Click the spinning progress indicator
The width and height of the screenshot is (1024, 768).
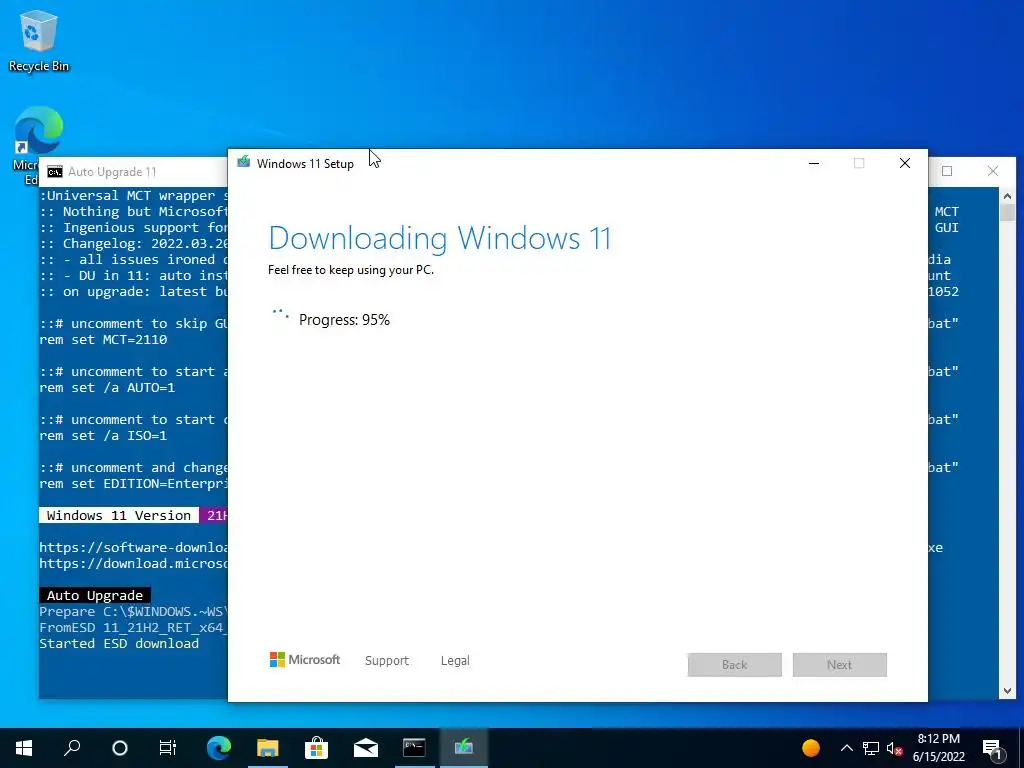point(280,315)
